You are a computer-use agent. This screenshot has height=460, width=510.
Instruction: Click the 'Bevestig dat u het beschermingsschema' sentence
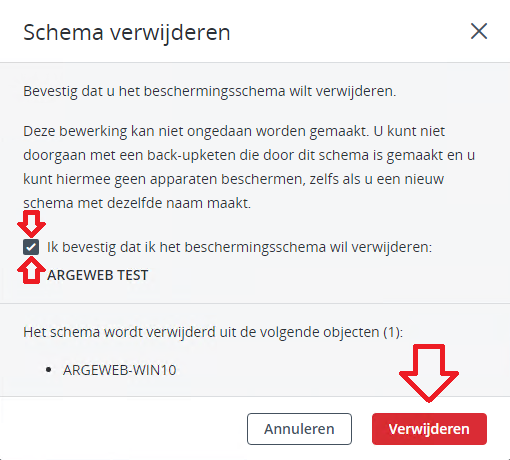210,91
